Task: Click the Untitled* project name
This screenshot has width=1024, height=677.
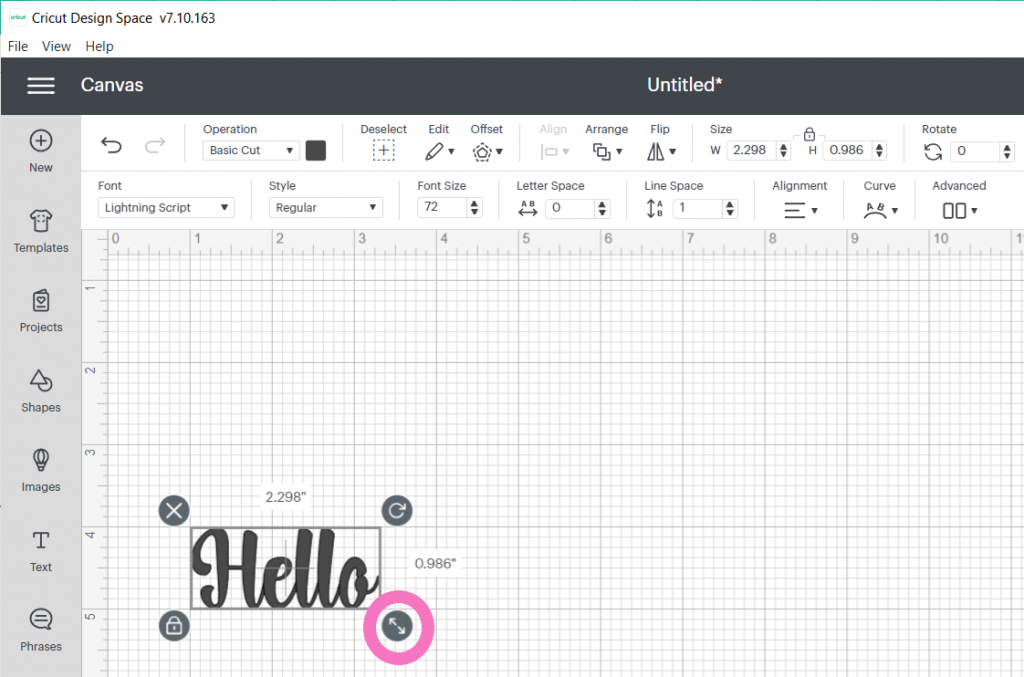Action: tap(684, 85)
